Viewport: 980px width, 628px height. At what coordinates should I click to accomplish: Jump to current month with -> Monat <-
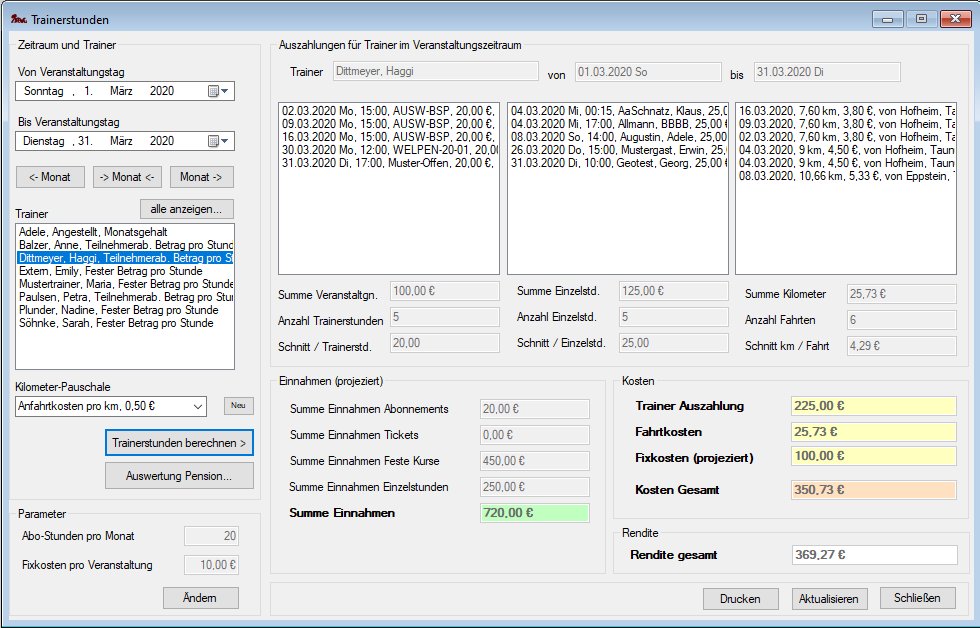click(x=127, y=177)
